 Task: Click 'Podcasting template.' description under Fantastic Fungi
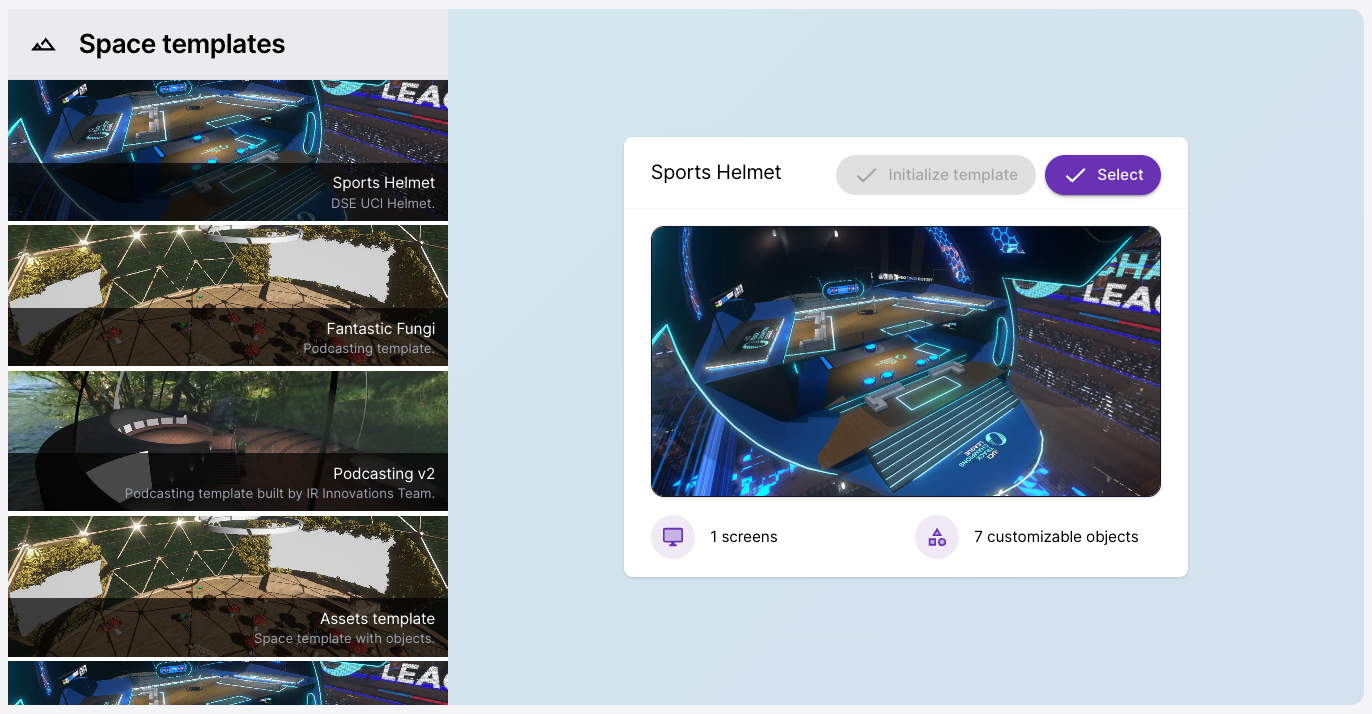tap(369, 349)
